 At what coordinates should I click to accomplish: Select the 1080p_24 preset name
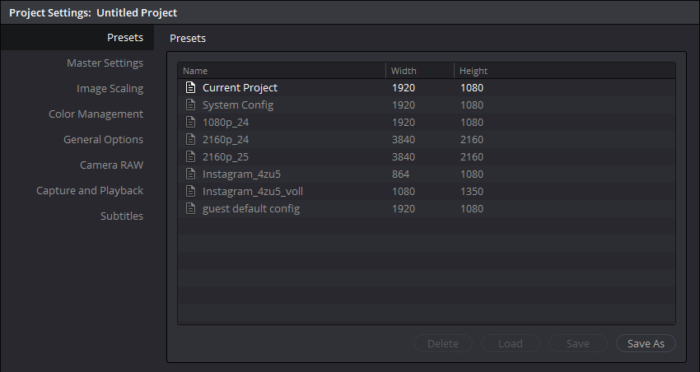[x=225, y=122]
